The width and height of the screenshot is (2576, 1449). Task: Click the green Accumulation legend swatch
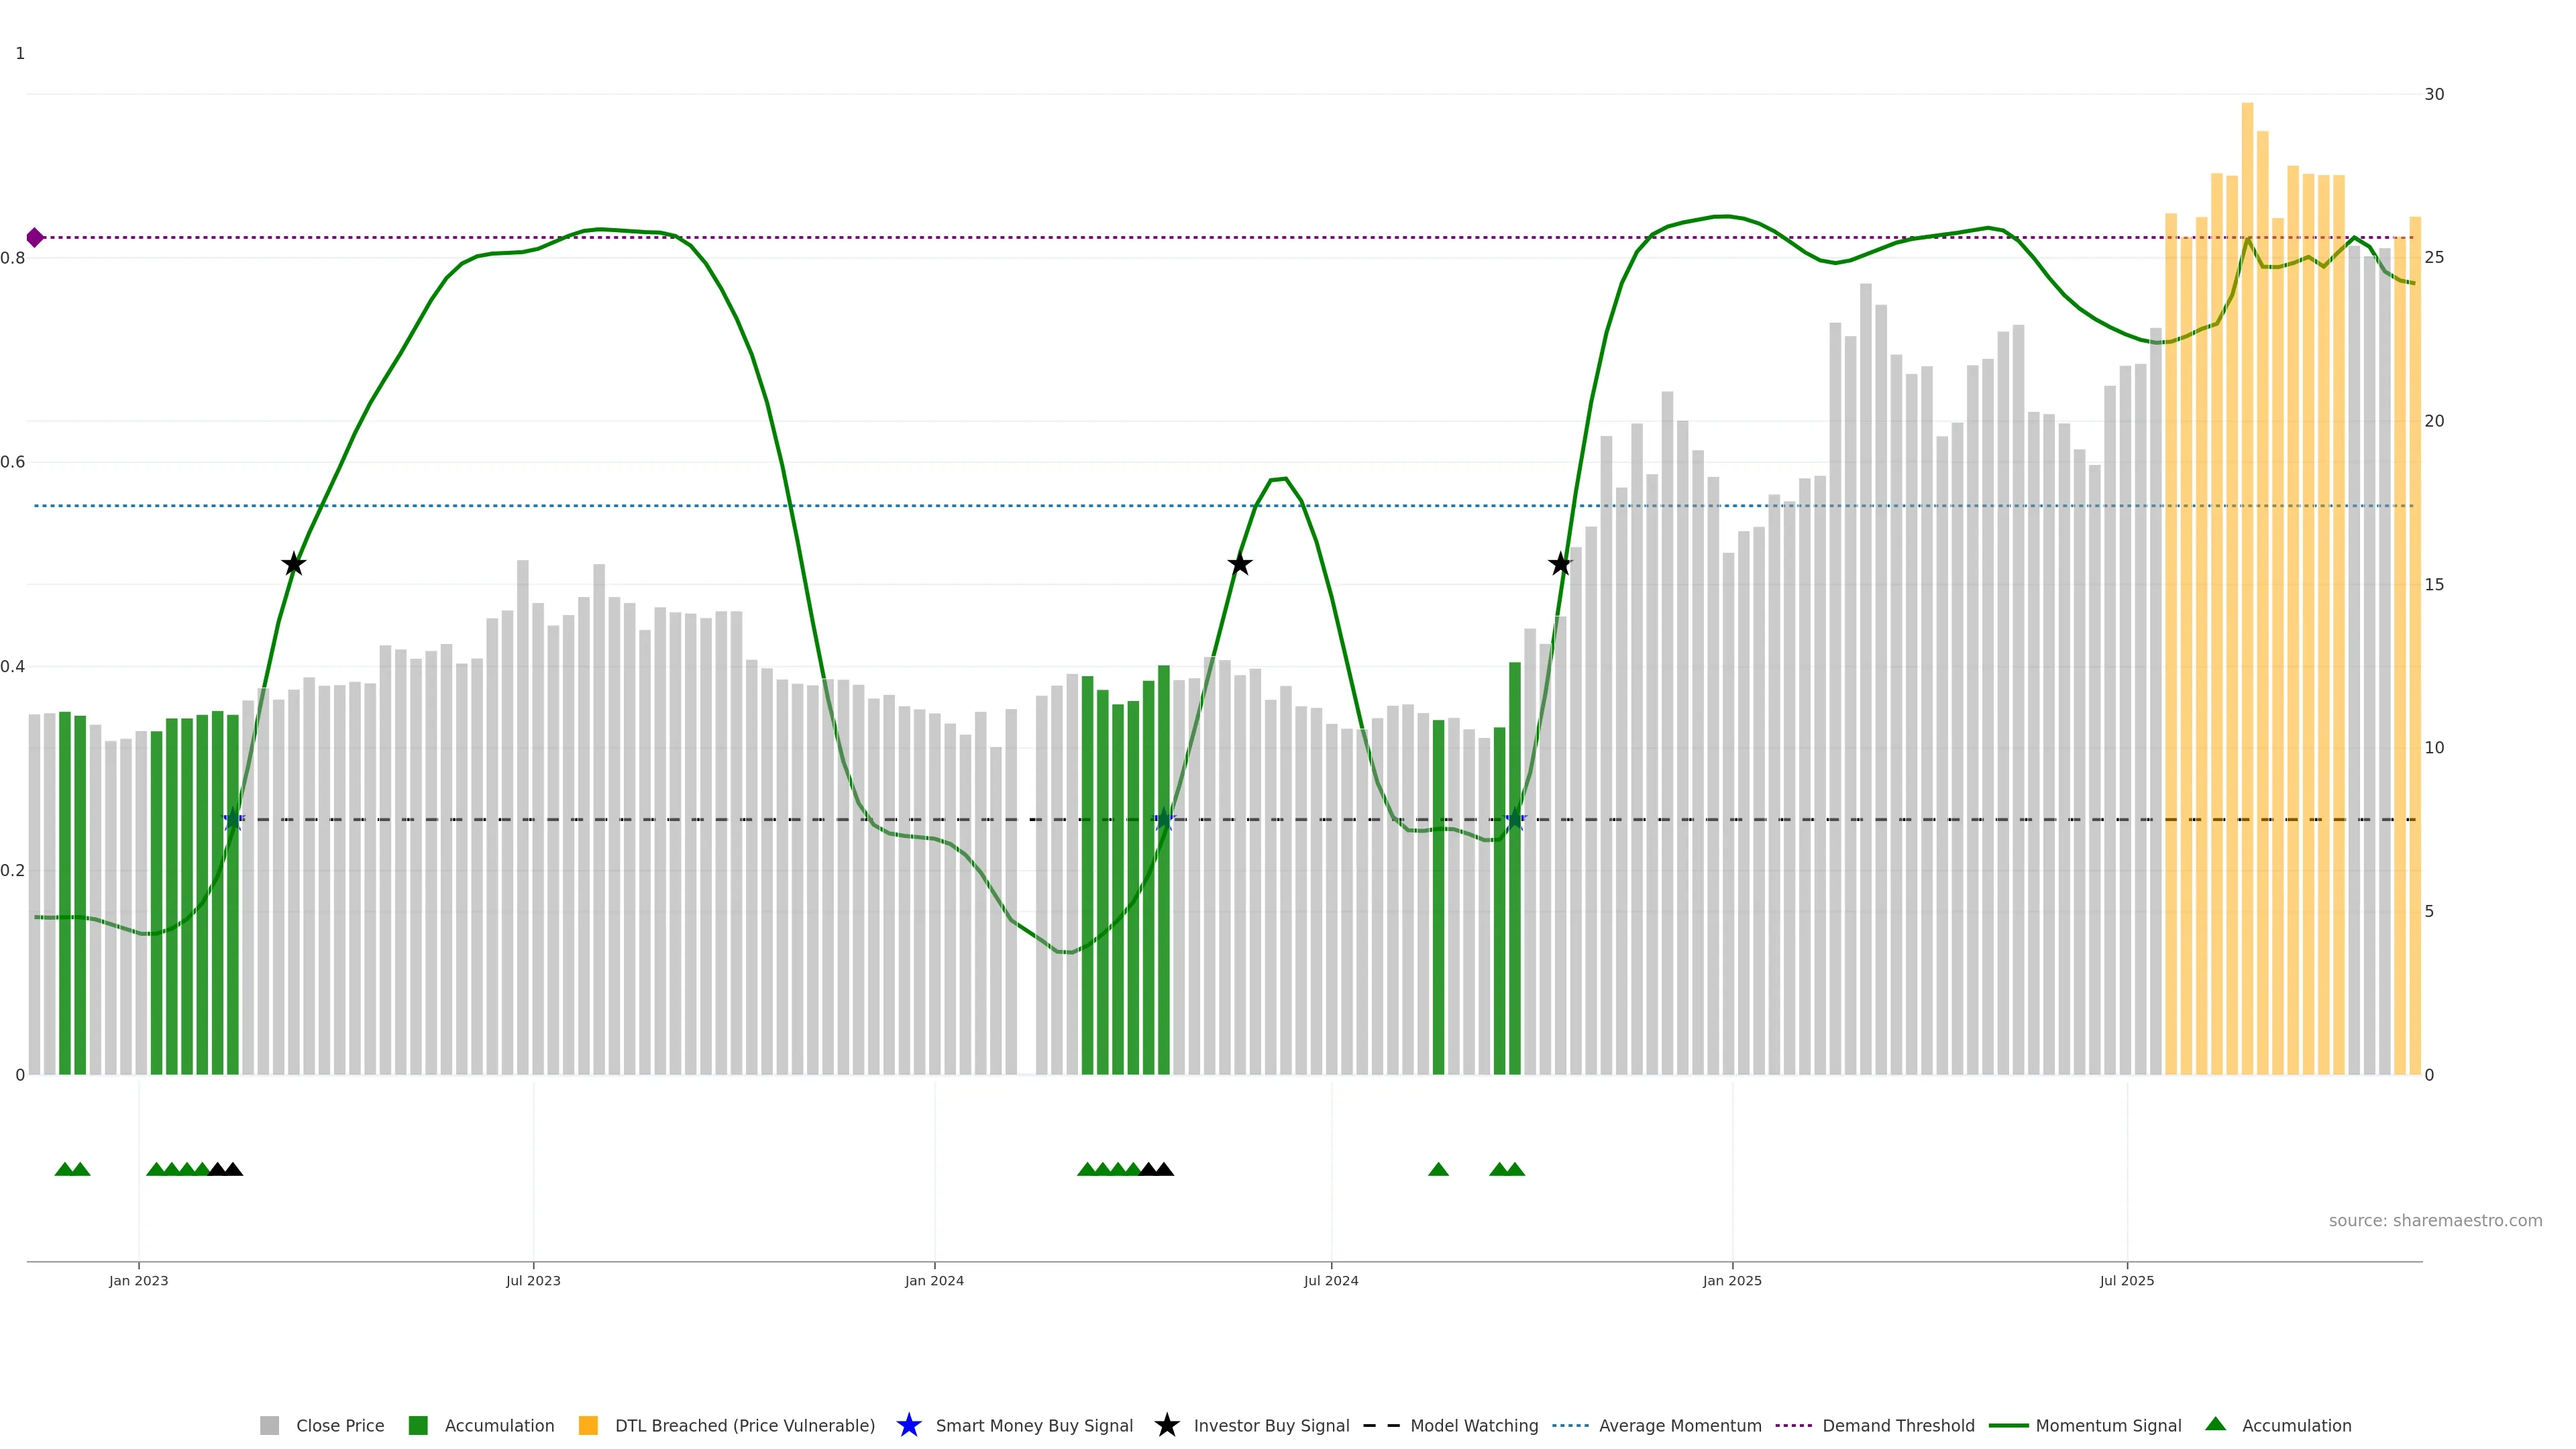418,1425
